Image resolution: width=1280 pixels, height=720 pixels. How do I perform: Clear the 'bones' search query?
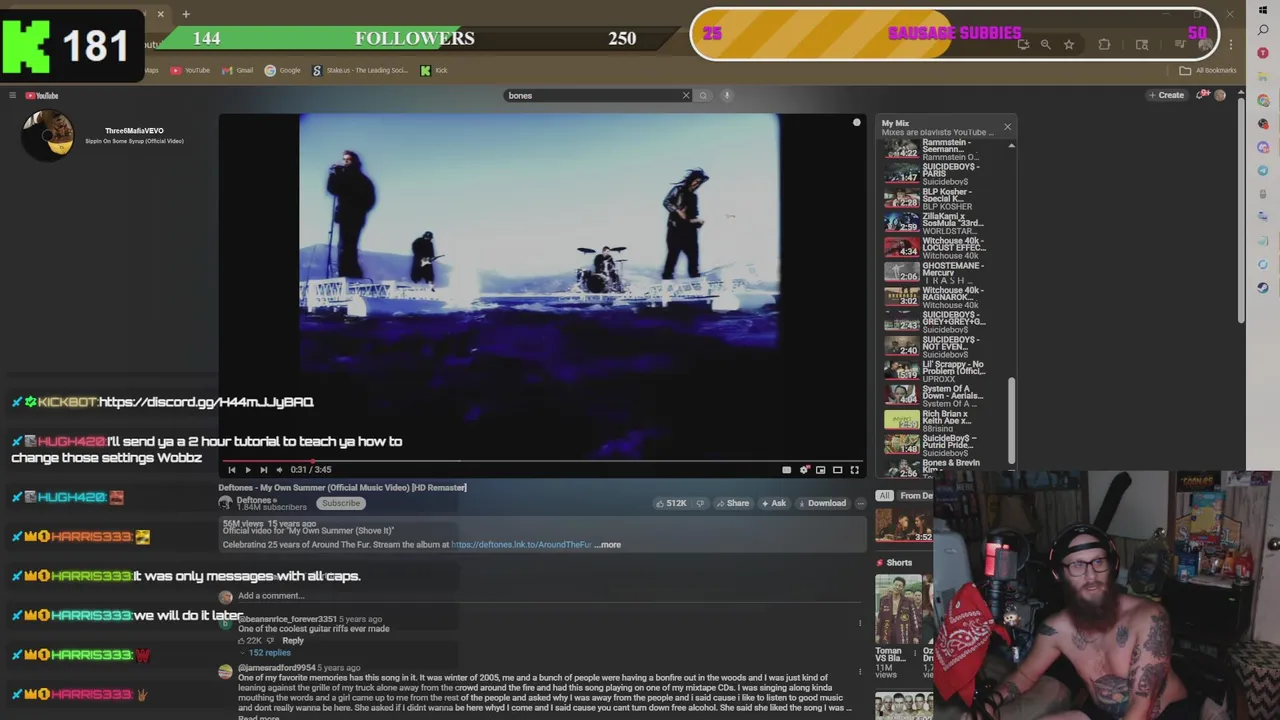[x=686, y=96]
